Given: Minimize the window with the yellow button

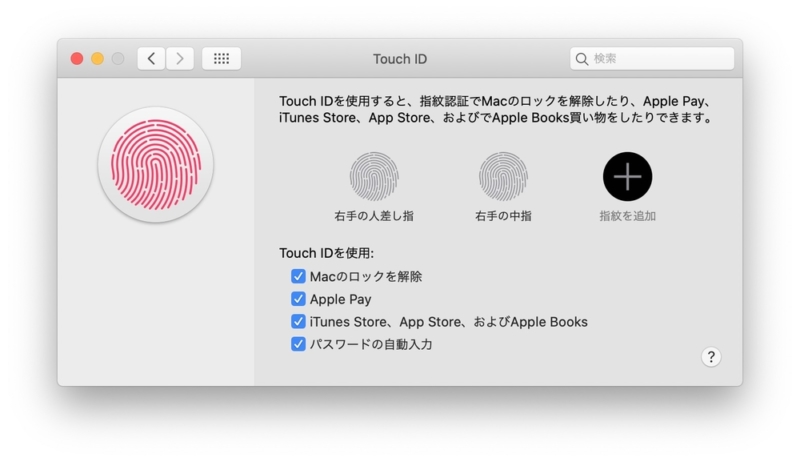Looking at the screenshot, I should coord(97,59).
